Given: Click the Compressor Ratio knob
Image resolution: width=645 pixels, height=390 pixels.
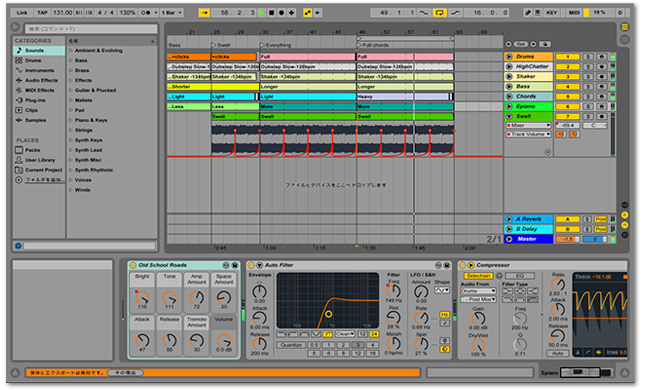Looking at the screenshot, I should pyautogui.click(x=558, y=284).
